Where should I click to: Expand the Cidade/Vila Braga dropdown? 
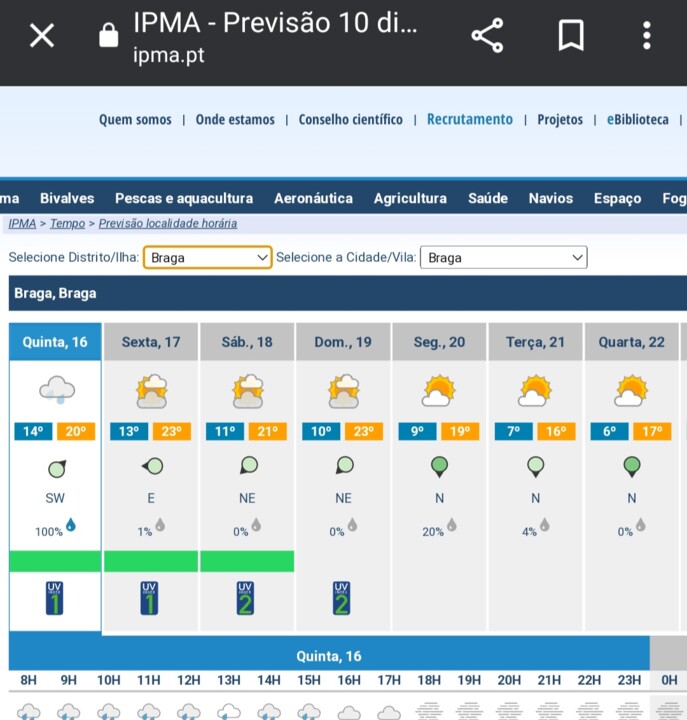click(503, 257)
